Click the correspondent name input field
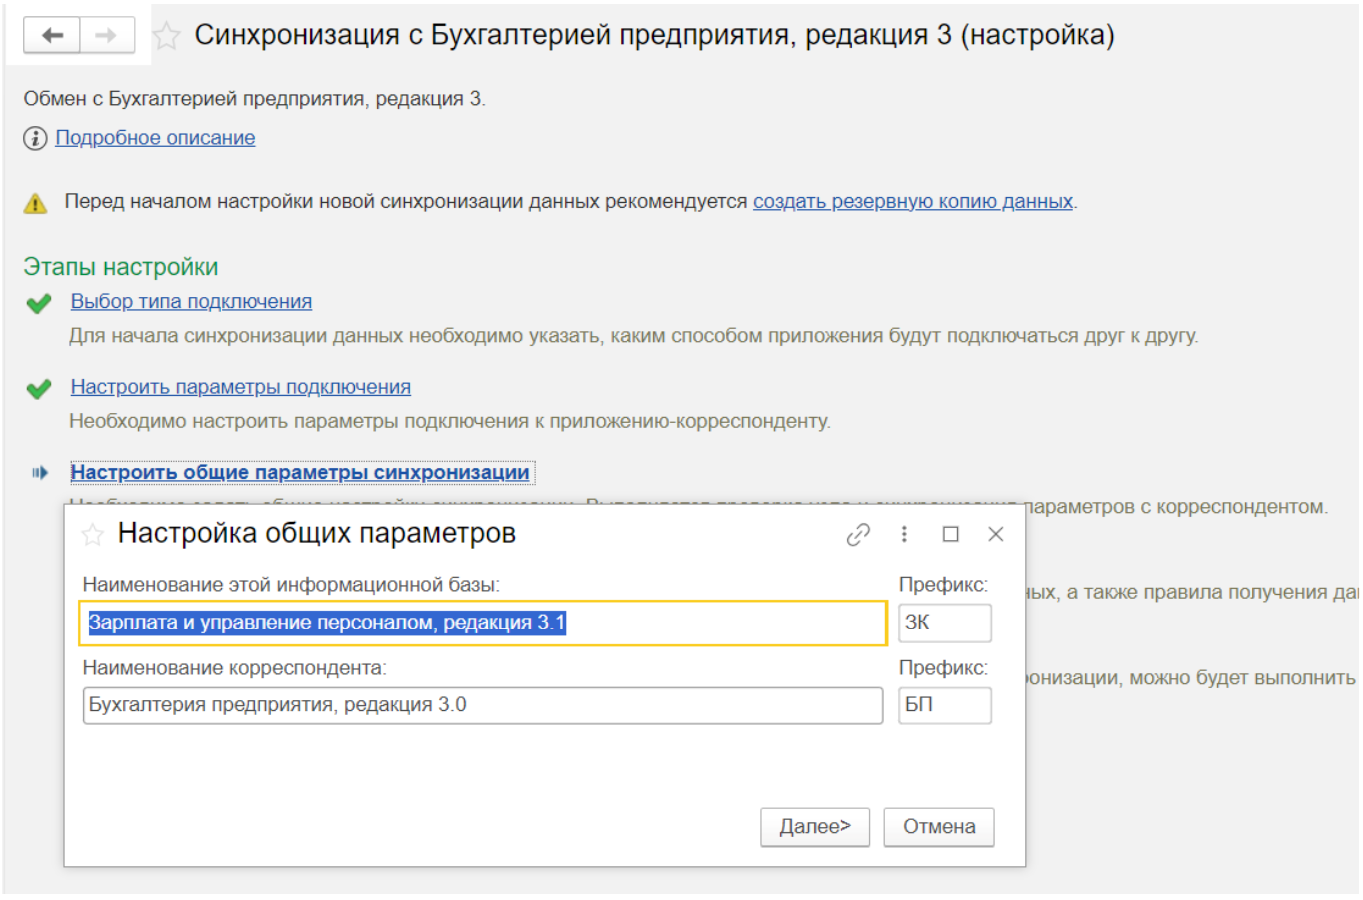Screen dimensions: 1363x900 point(482,705)
